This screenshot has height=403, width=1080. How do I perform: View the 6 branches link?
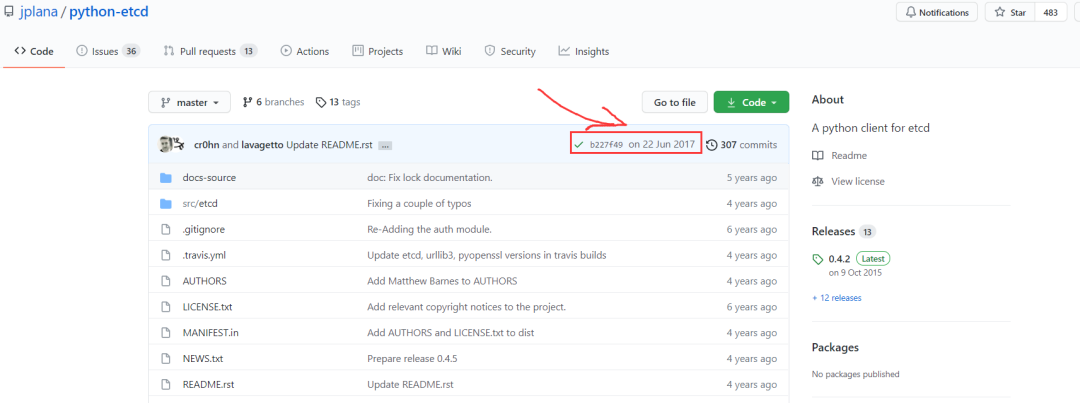pyautogui.click(x=273, y=102)
